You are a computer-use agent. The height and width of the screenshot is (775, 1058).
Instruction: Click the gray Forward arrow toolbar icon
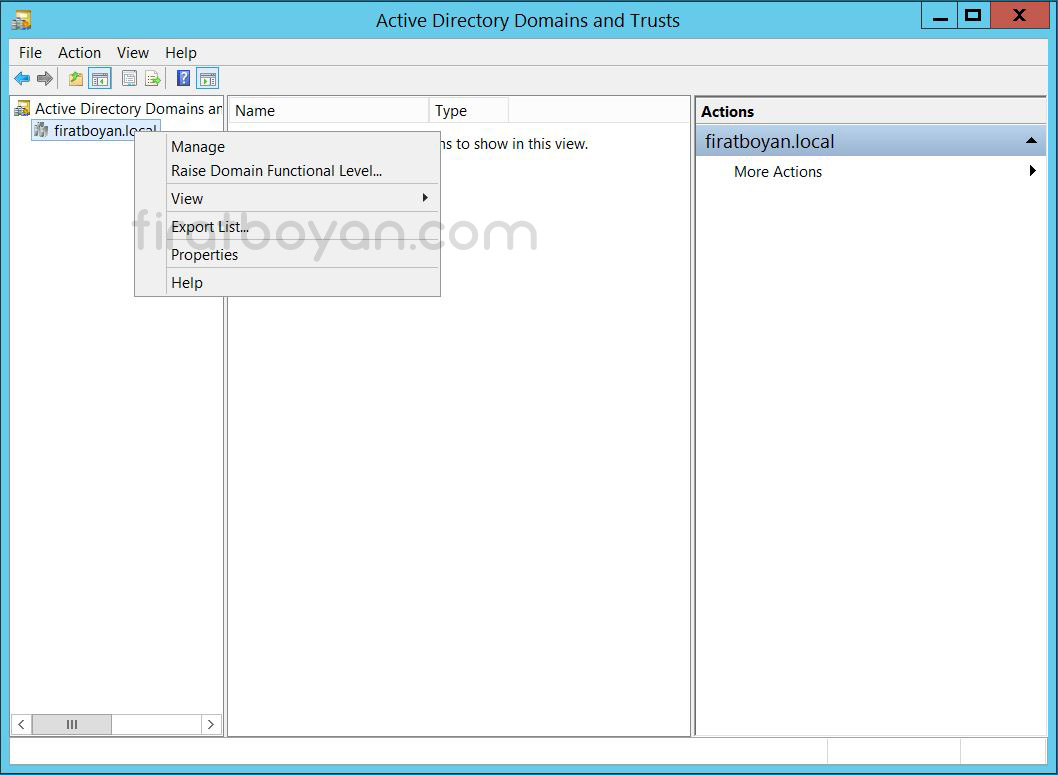45,79
